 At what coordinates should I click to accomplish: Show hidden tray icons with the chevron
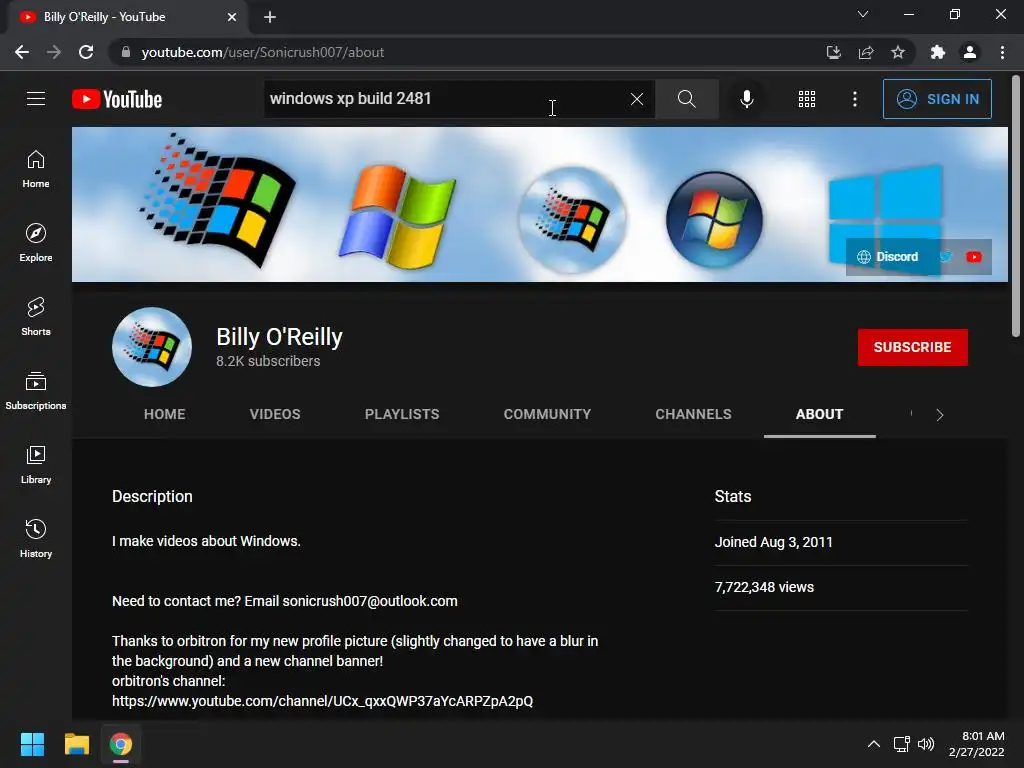pyautogui.click(x=874, y=744)
